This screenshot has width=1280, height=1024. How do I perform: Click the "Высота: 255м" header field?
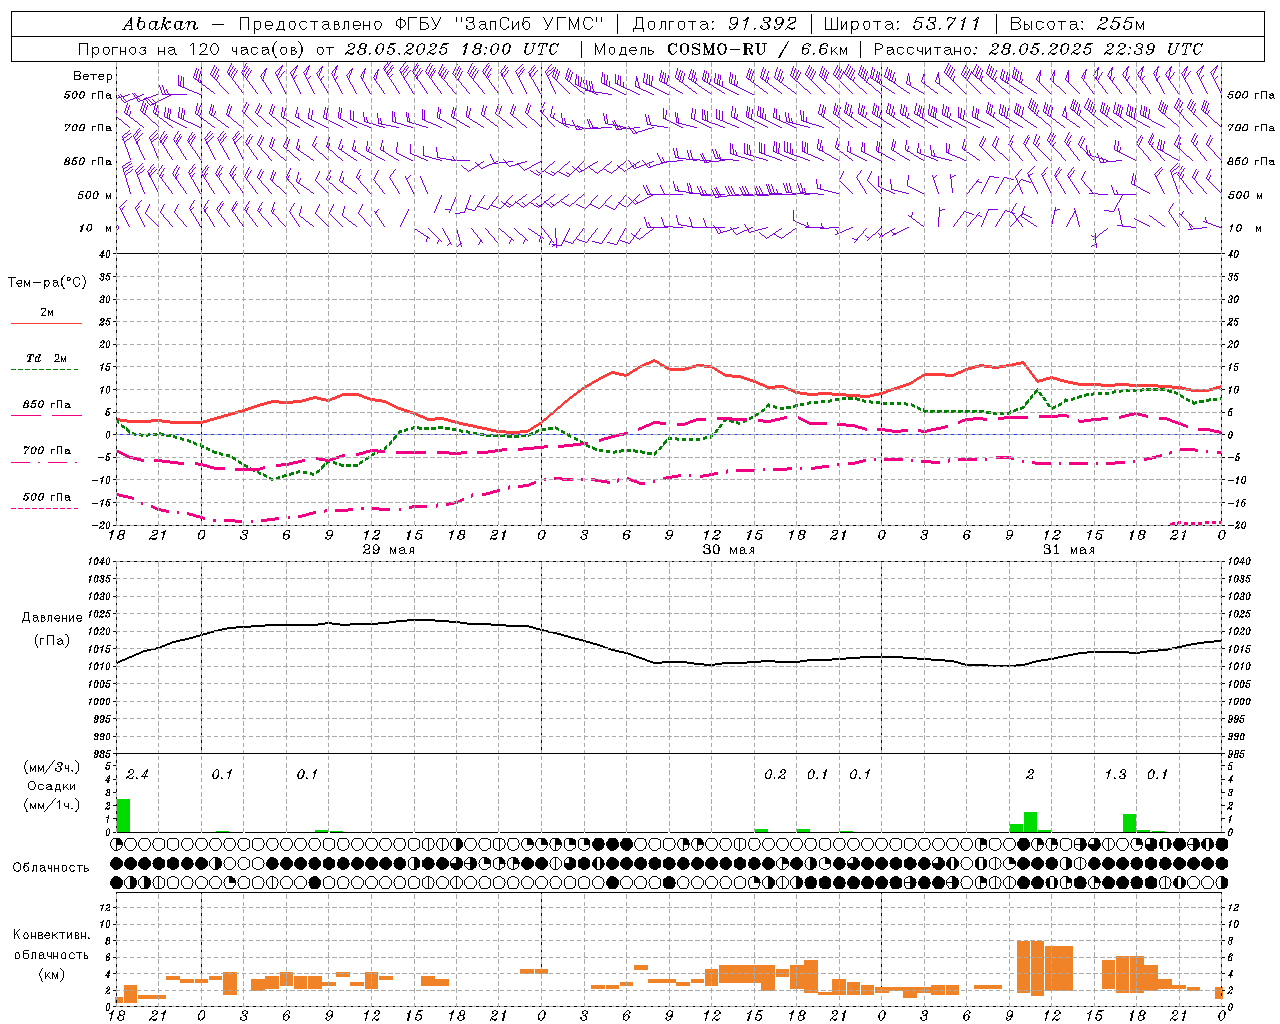click(1077, 23)
